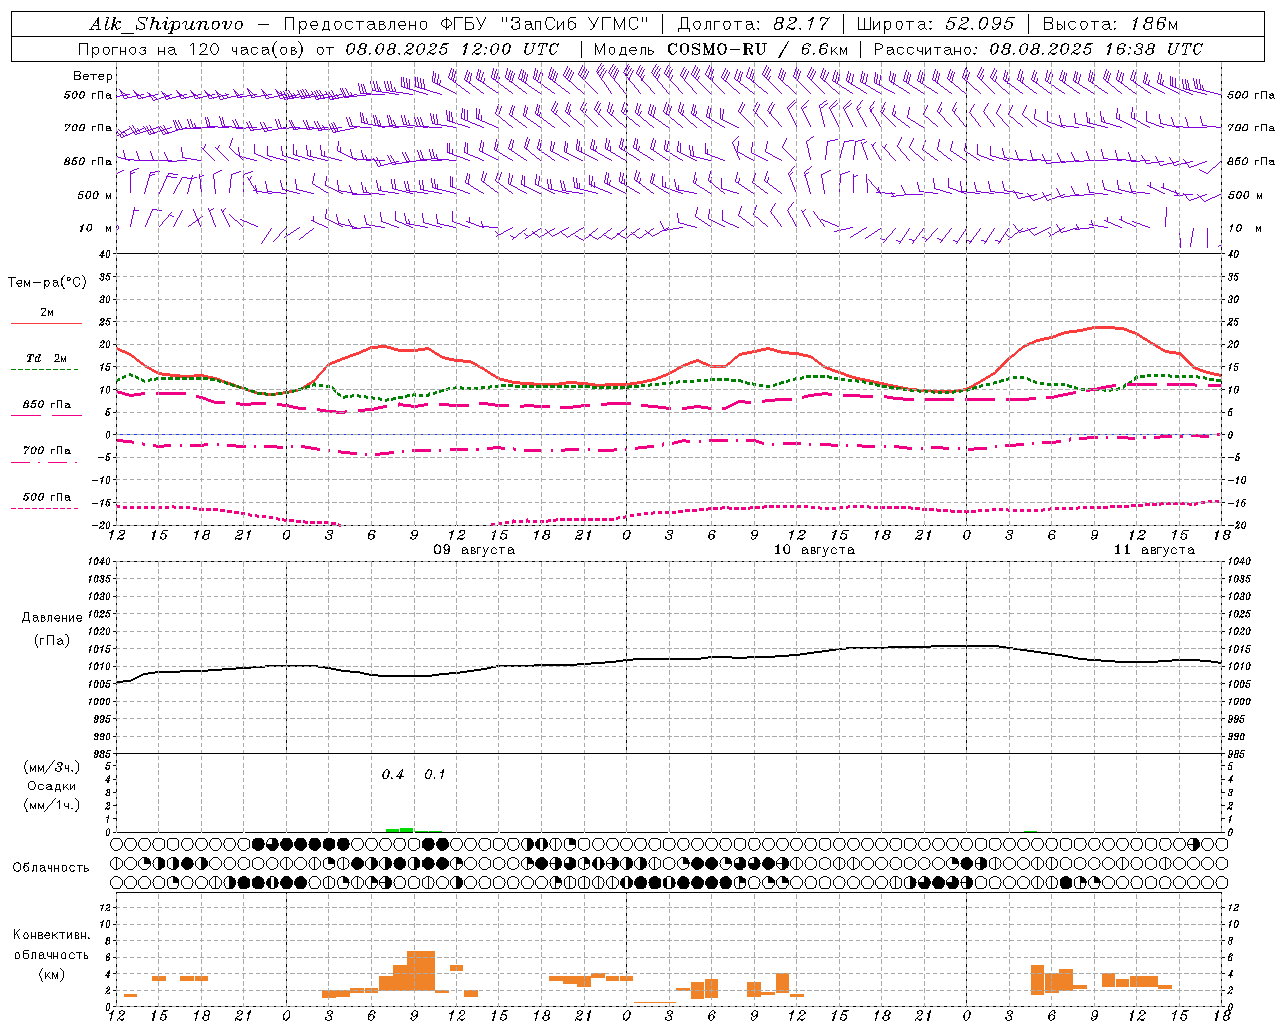Click the tallest orange convective cloud bar
This screenshot has height=1024, width=1280.
(421, 970)
